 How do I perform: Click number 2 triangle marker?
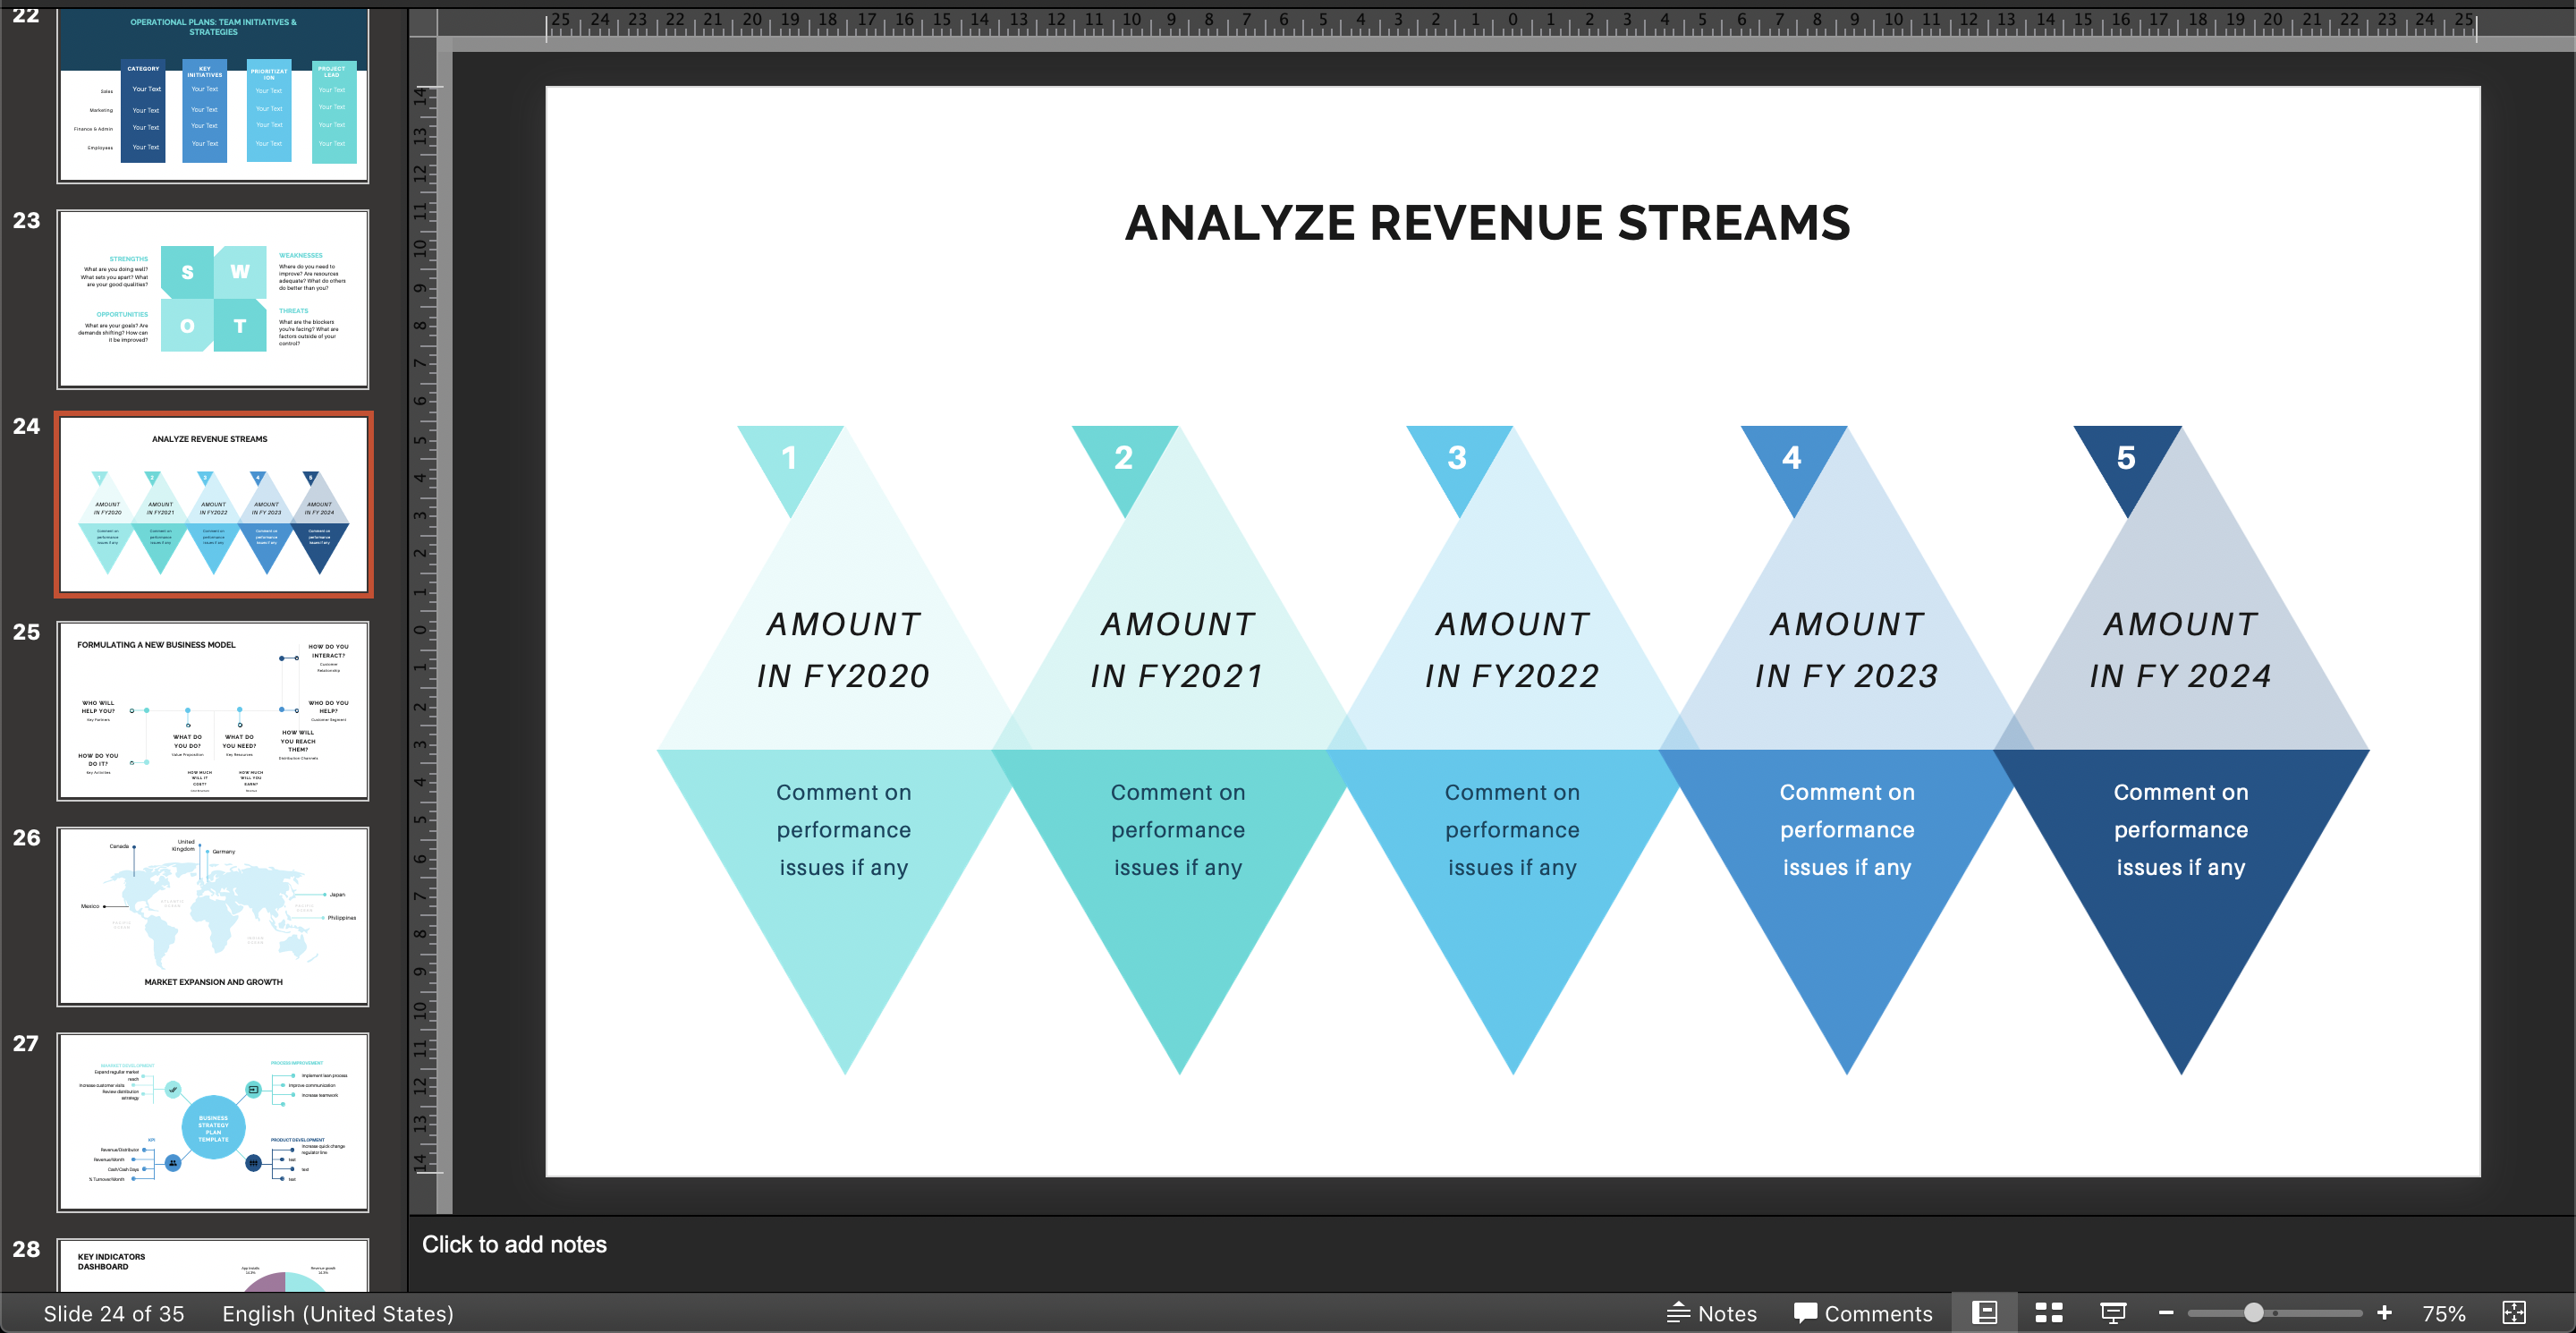[1125, 457]
